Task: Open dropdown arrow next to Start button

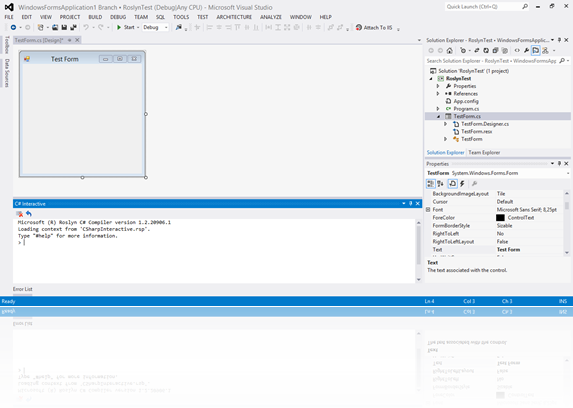Action: 138,27
